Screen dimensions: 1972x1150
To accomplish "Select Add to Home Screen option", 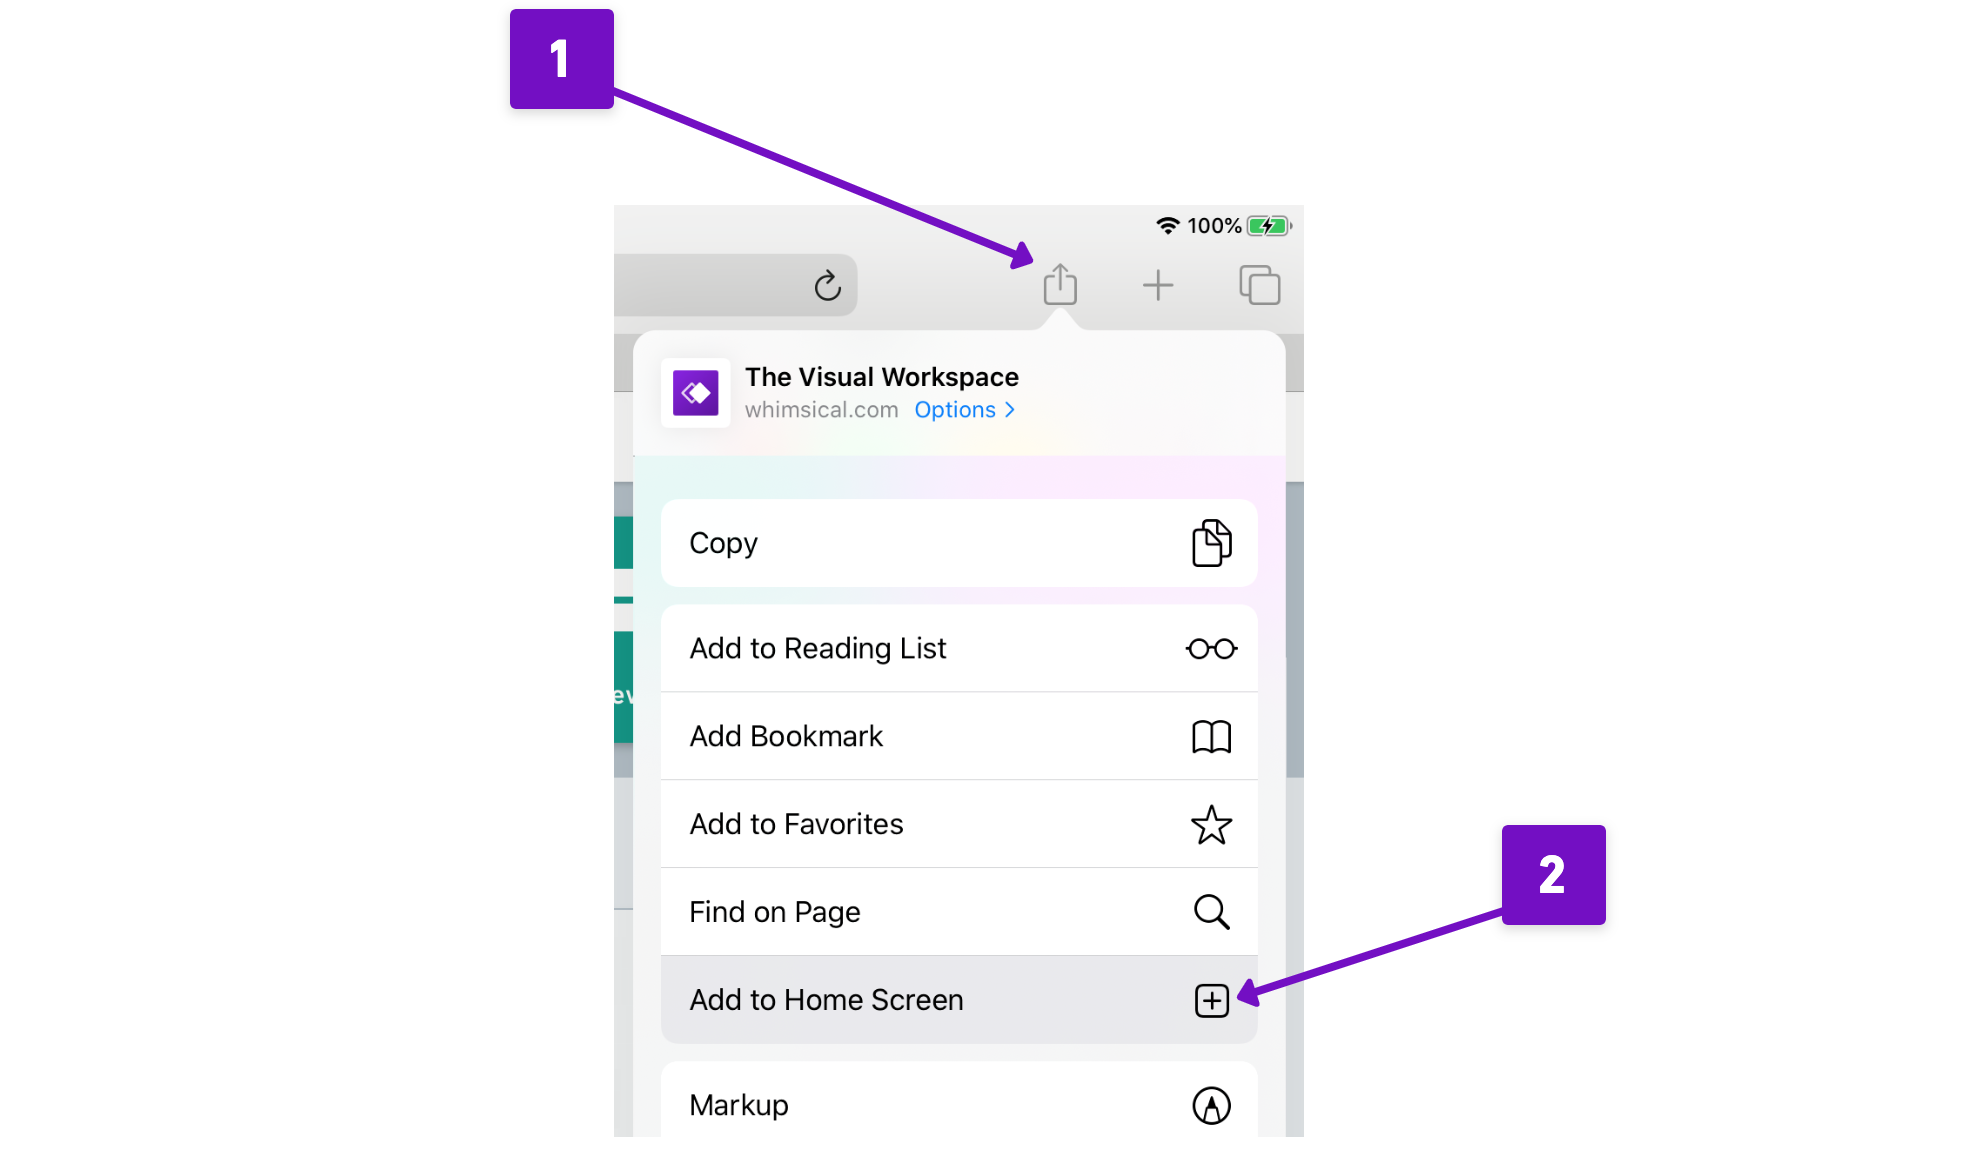I will point(958,999).
